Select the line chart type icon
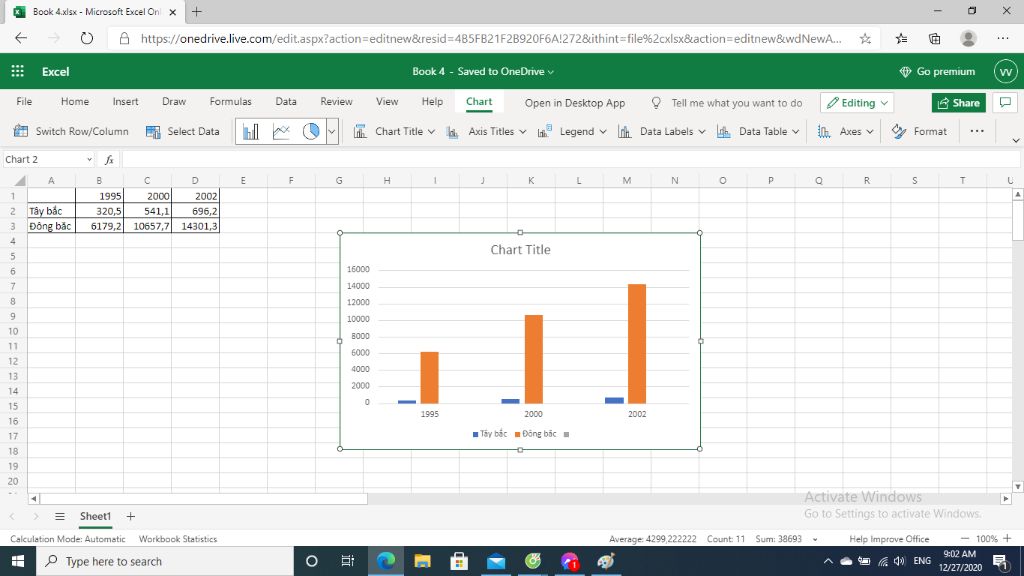The width and height of the screenshot is (1024, 576). [x=281, y=131]
